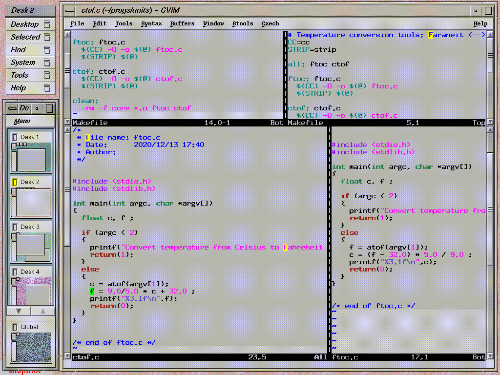Expand the desk list down arrow
This screenshot has height=375, width=500.
[19, 311]
